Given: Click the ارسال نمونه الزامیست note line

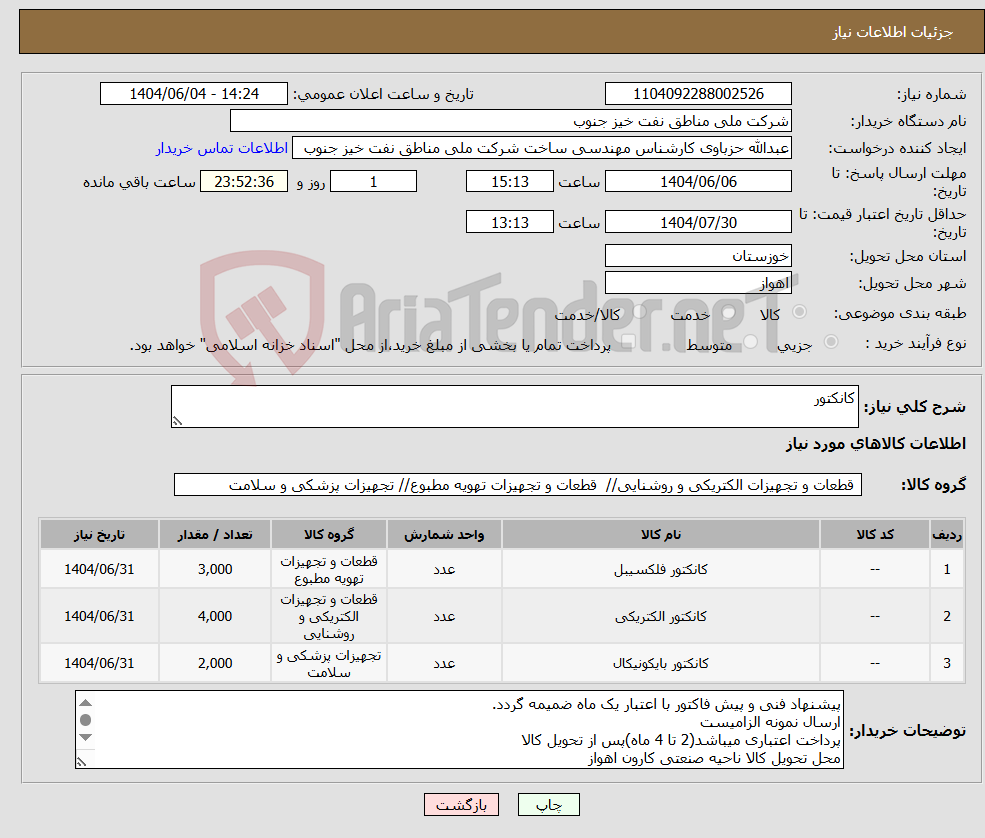Looking at the screenshot, I should point(770,722).
